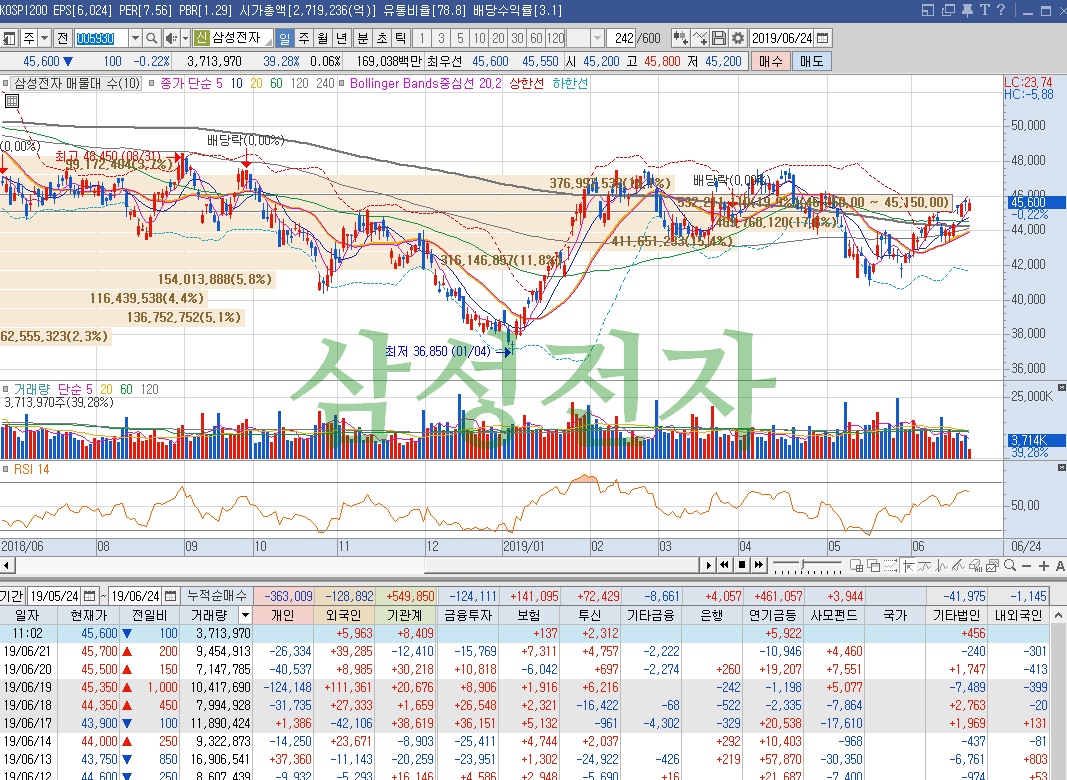Expand the volume panel corner button

click(x=1062, y=387)
